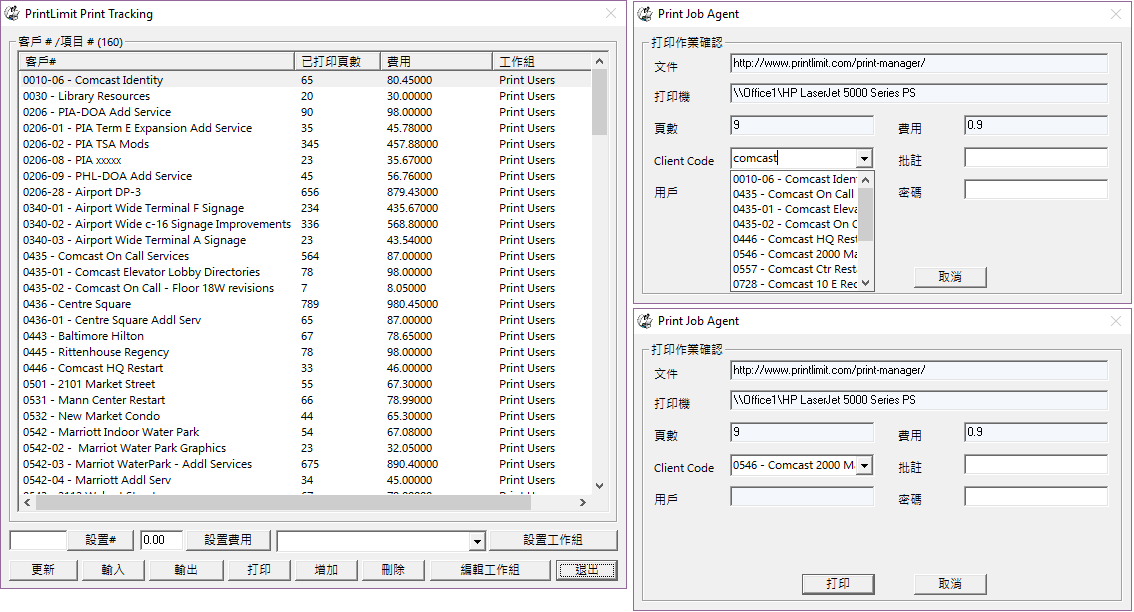Click the Client Code suggestion list scroll-up arrow
The image size is (1134, 612).
866,179
